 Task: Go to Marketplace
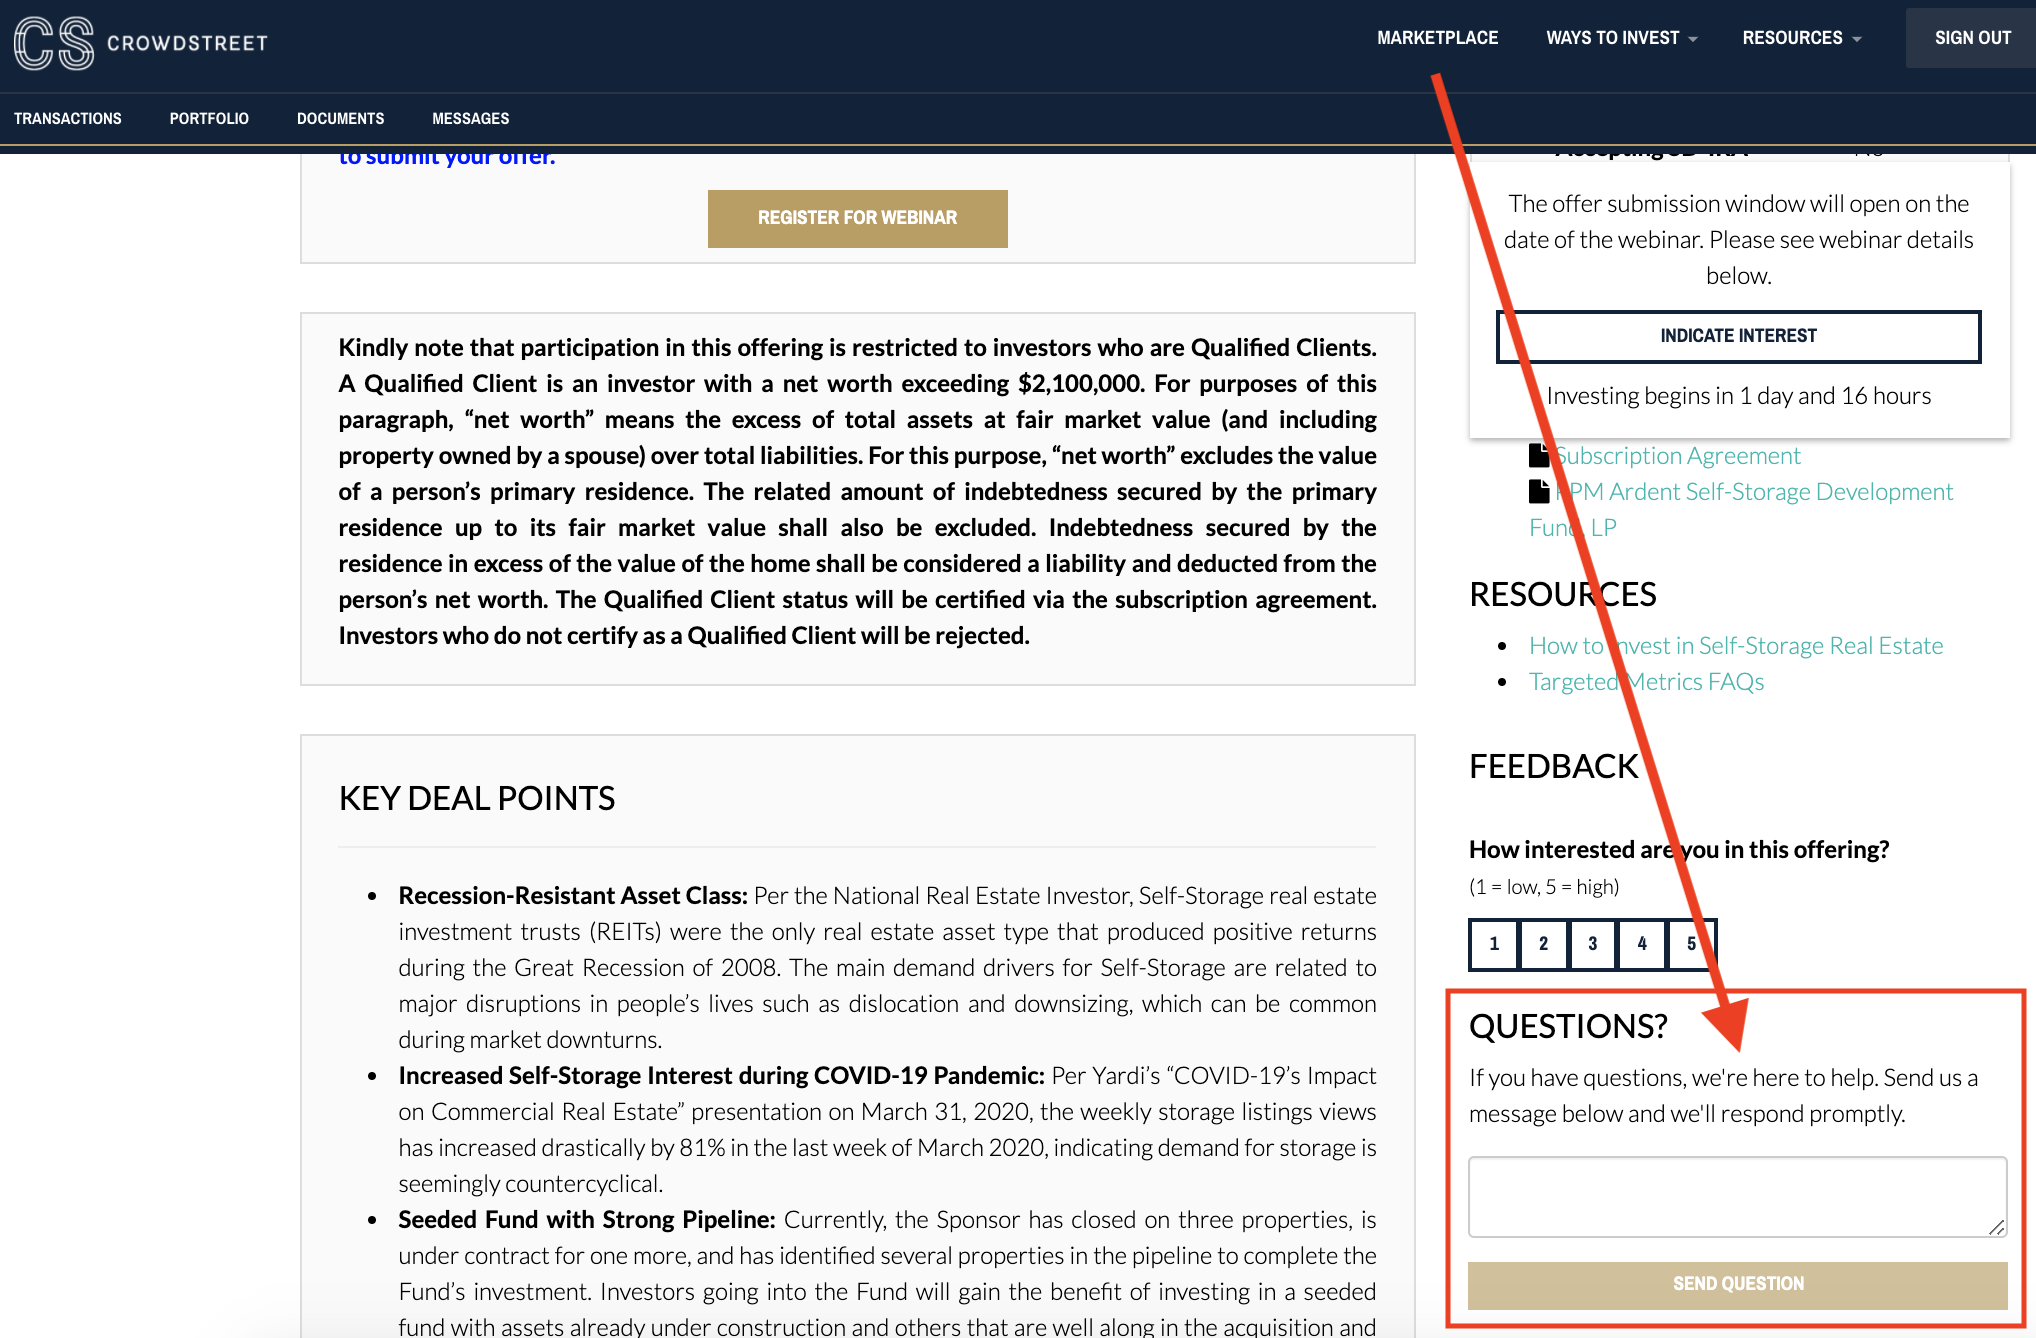pos(1437,38)
